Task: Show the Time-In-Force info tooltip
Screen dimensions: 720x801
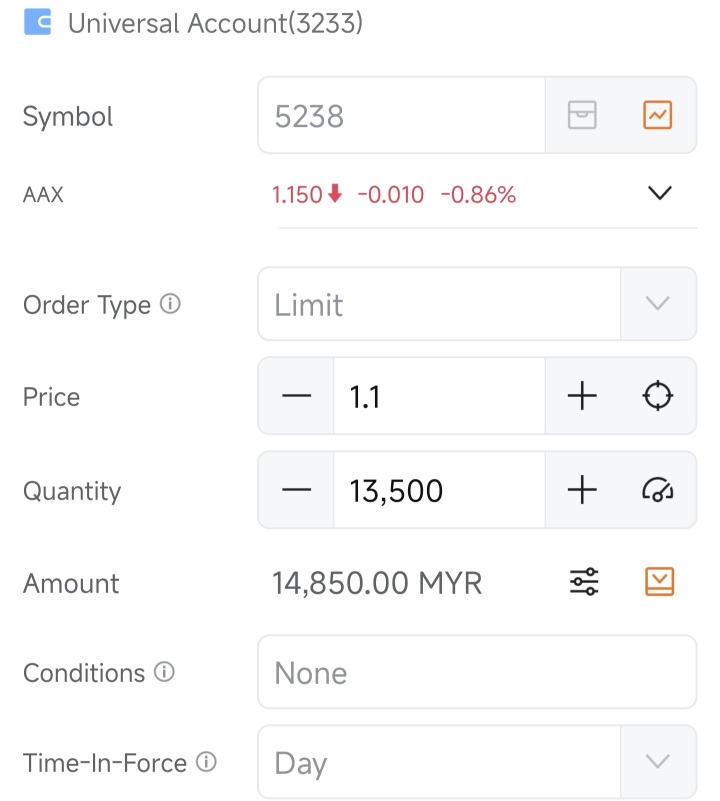Action: [x=206, y=762]
